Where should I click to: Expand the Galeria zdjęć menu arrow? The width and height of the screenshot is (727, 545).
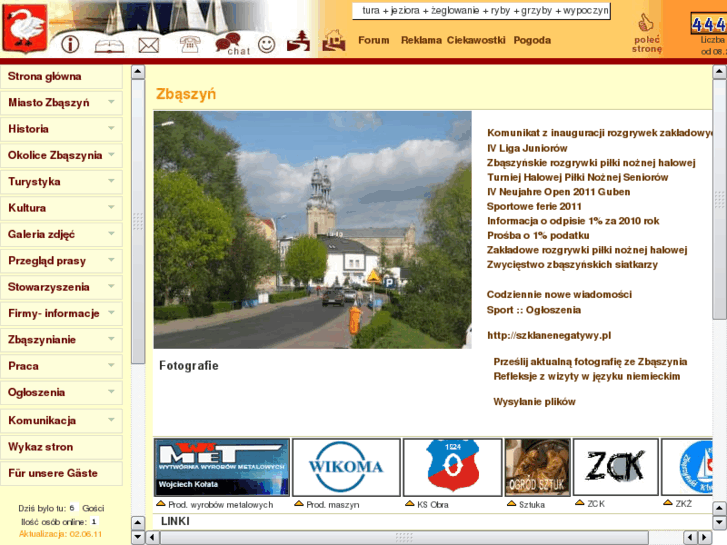click(111, 233)
